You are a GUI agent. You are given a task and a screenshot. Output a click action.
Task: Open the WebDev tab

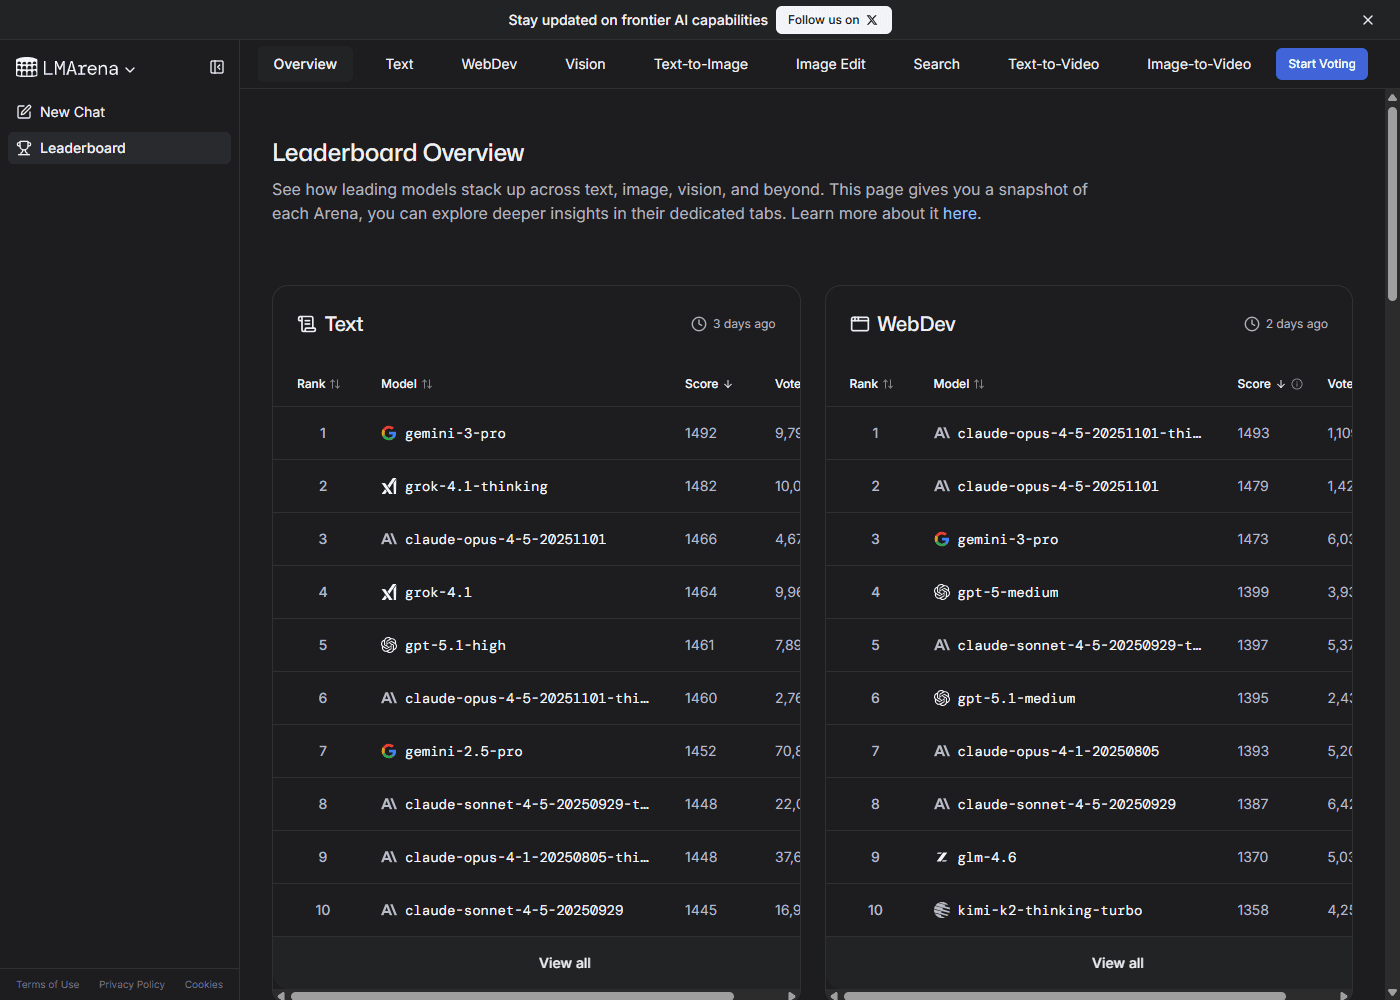pyautogui.click(x=489, y=64)
